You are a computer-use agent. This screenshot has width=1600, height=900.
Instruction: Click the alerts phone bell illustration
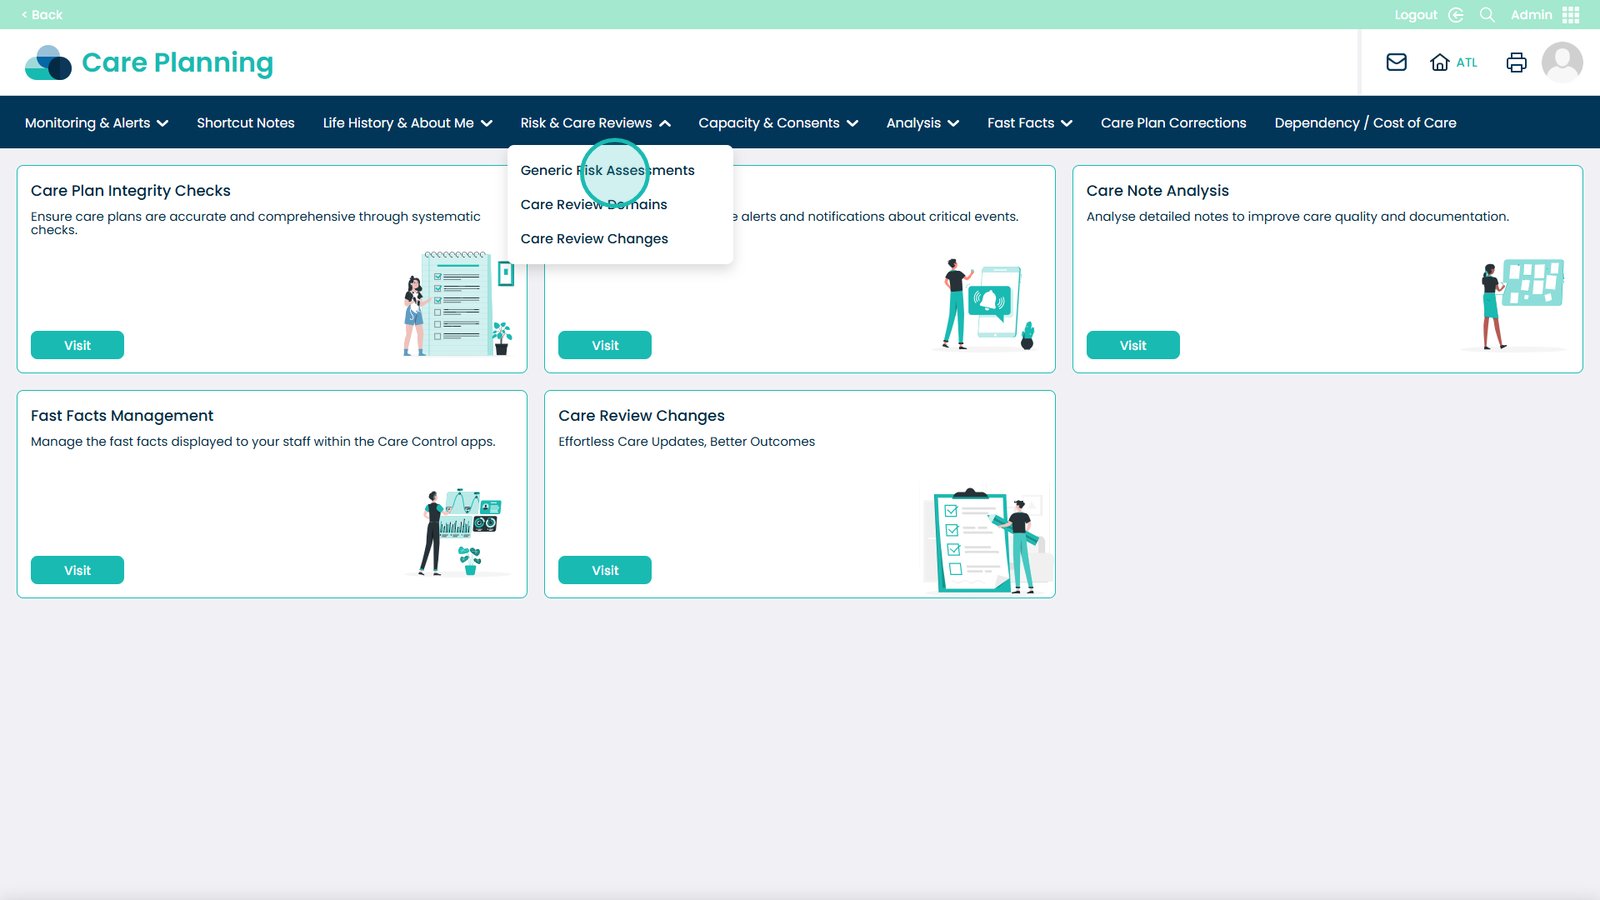(x=988, y=305)
